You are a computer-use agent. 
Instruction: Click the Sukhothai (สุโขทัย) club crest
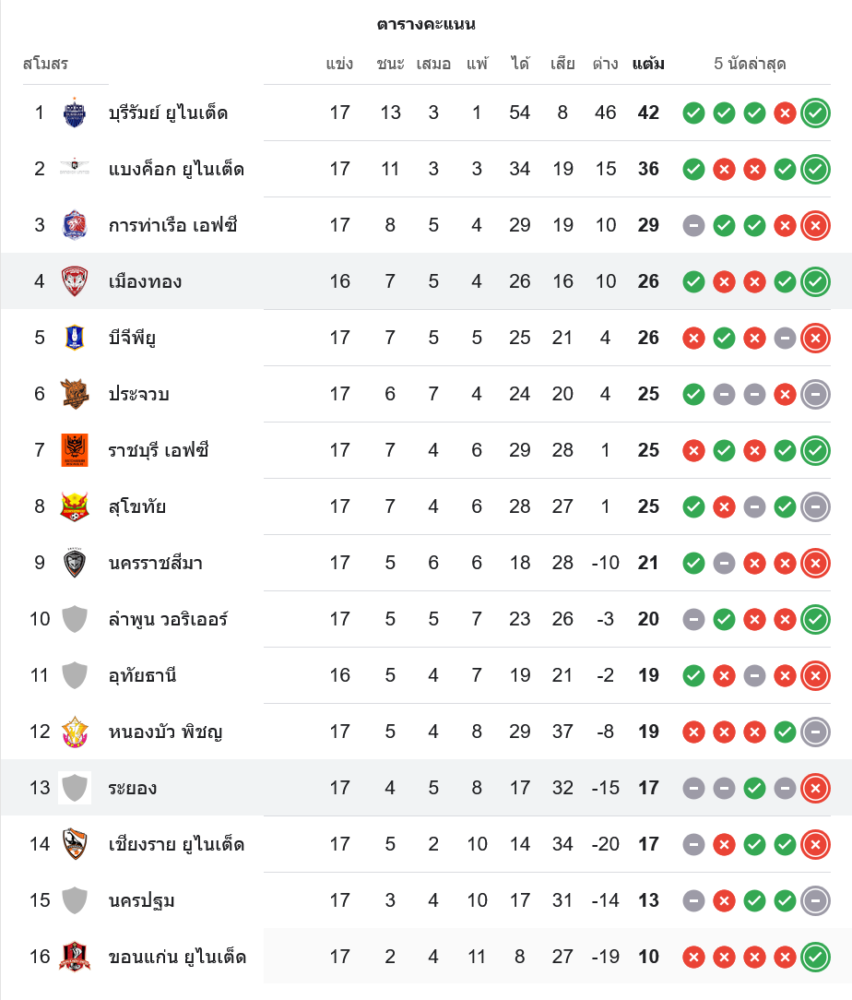tap(75, 506)
